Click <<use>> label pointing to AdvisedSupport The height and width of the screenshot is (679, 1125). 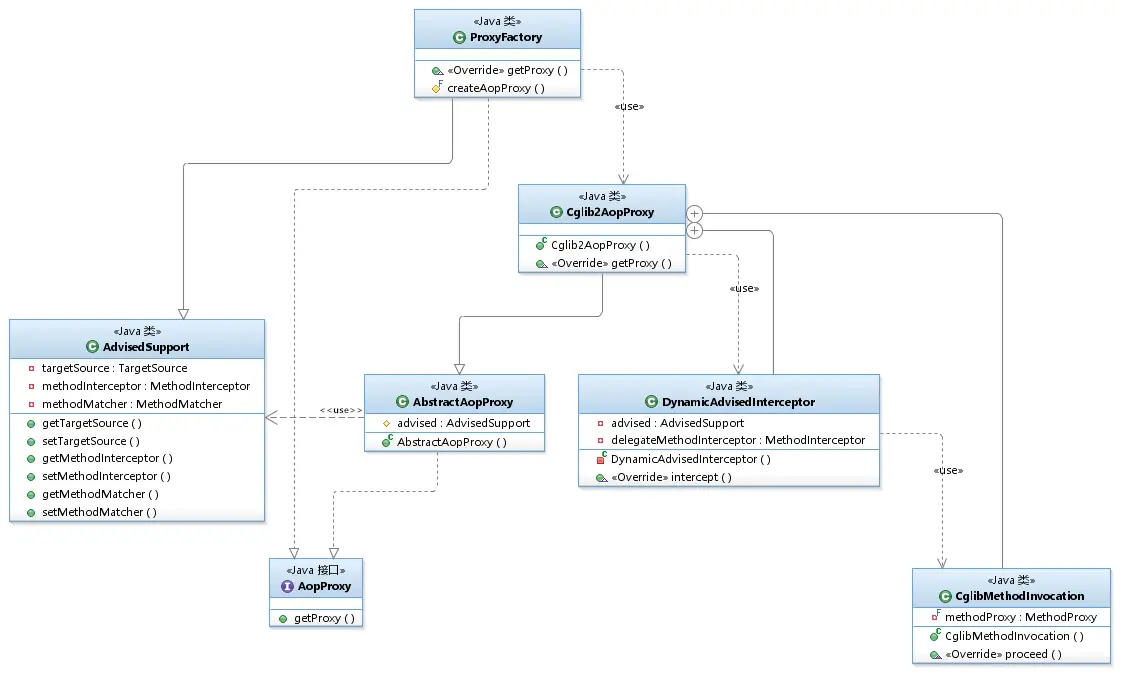(341, 411)
